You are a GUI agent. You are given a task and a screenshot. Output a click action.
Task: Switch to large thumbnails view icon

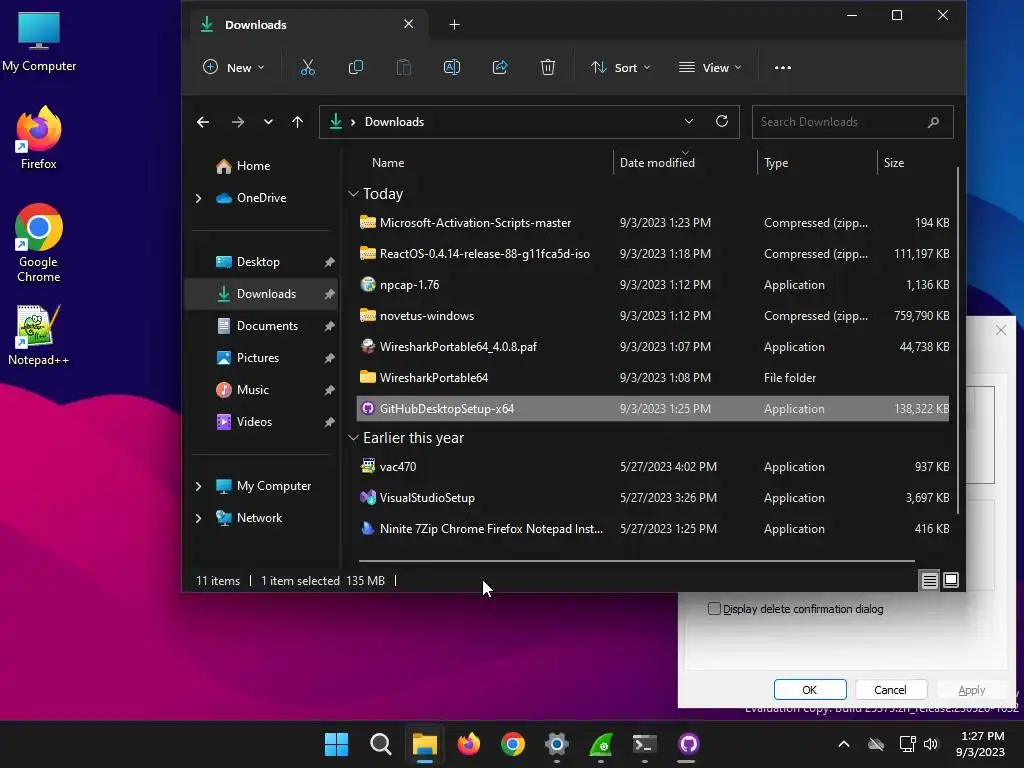(951, 580)
